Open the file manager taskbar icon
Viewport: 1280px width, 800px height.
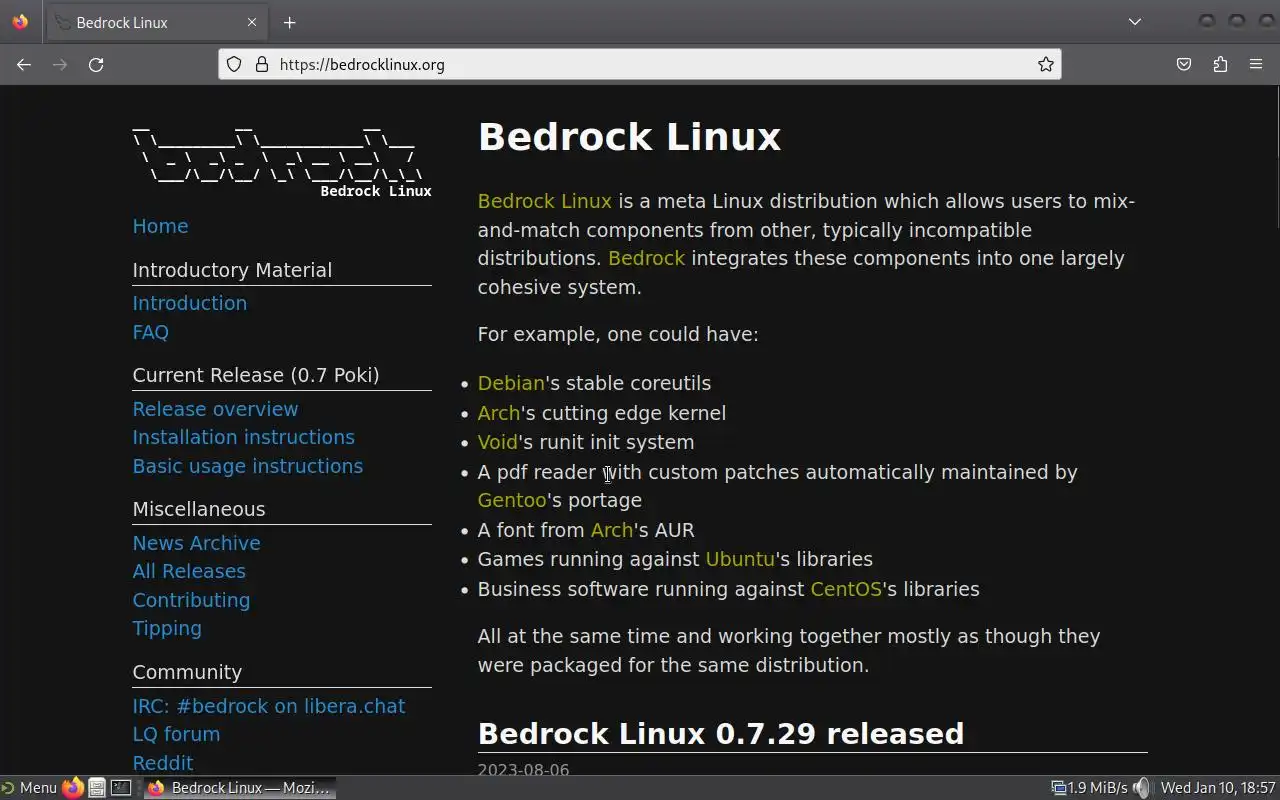pyautogui.click(x=97, y=788)
